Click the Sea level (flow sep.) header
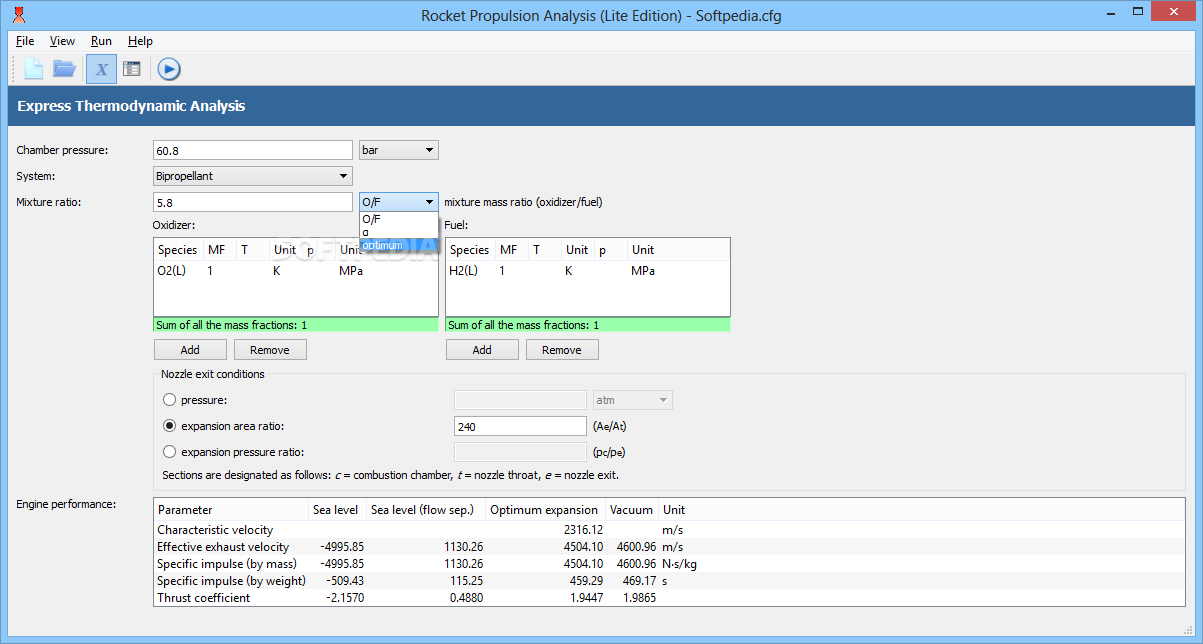Screen dimensions: 1203x644 click(x=425, y=510)
